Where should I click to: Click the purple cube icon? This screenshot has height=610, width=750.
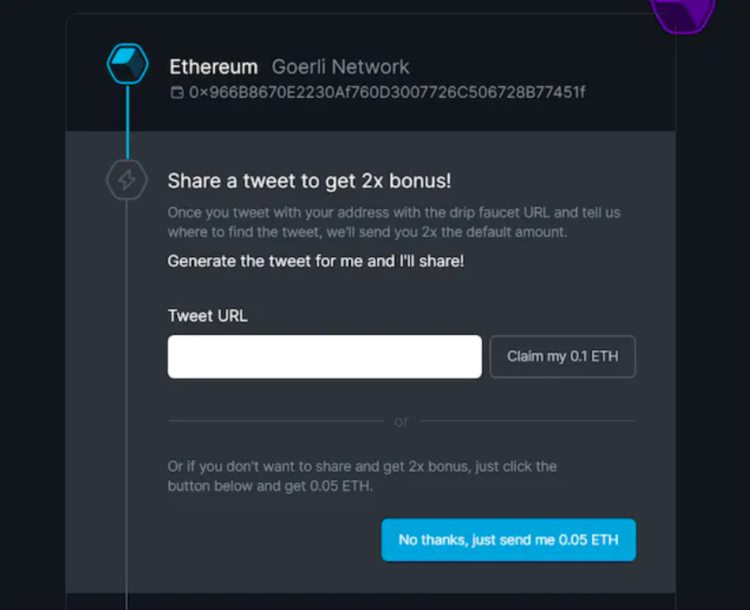[x=683, y=12]
